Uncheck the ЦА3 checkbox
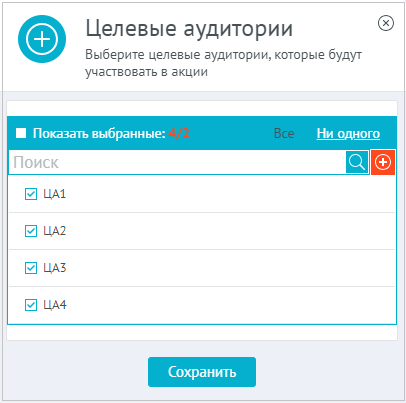 click(x=31, y=268)
